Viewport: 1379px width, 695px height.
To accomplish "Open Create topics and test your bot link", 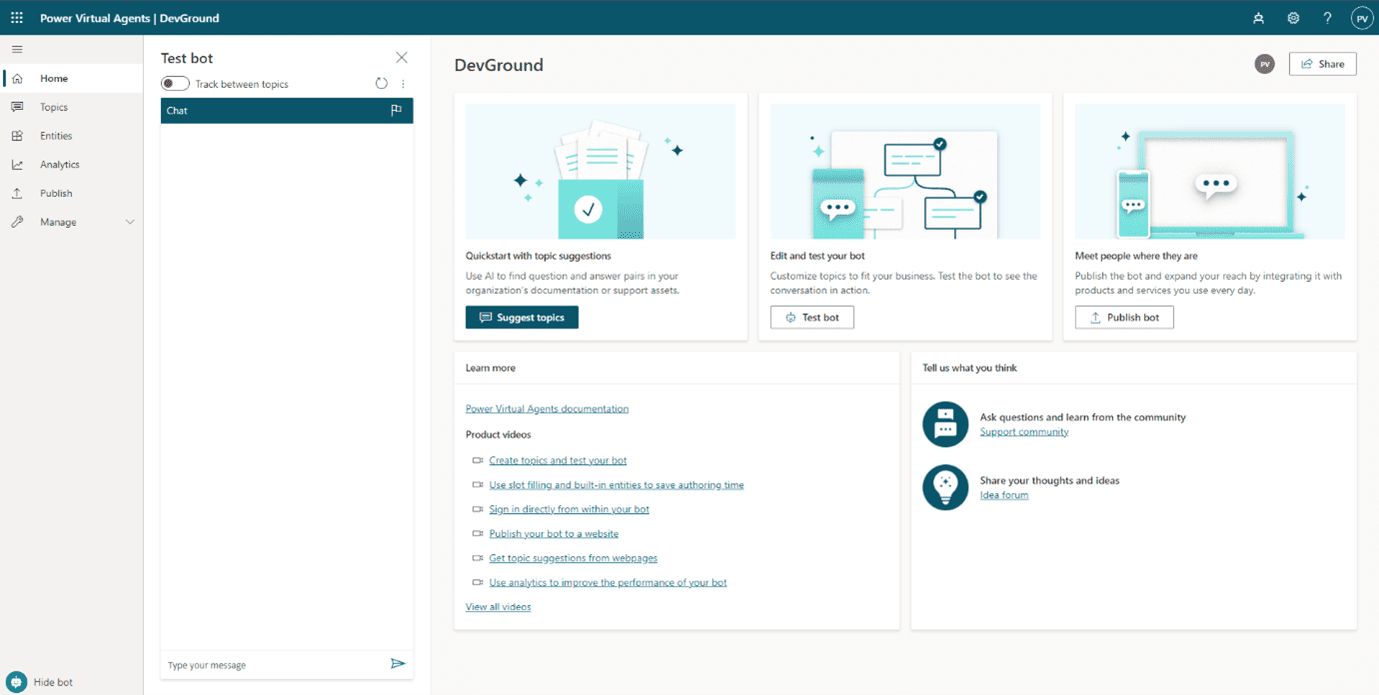I will point(558,461).
